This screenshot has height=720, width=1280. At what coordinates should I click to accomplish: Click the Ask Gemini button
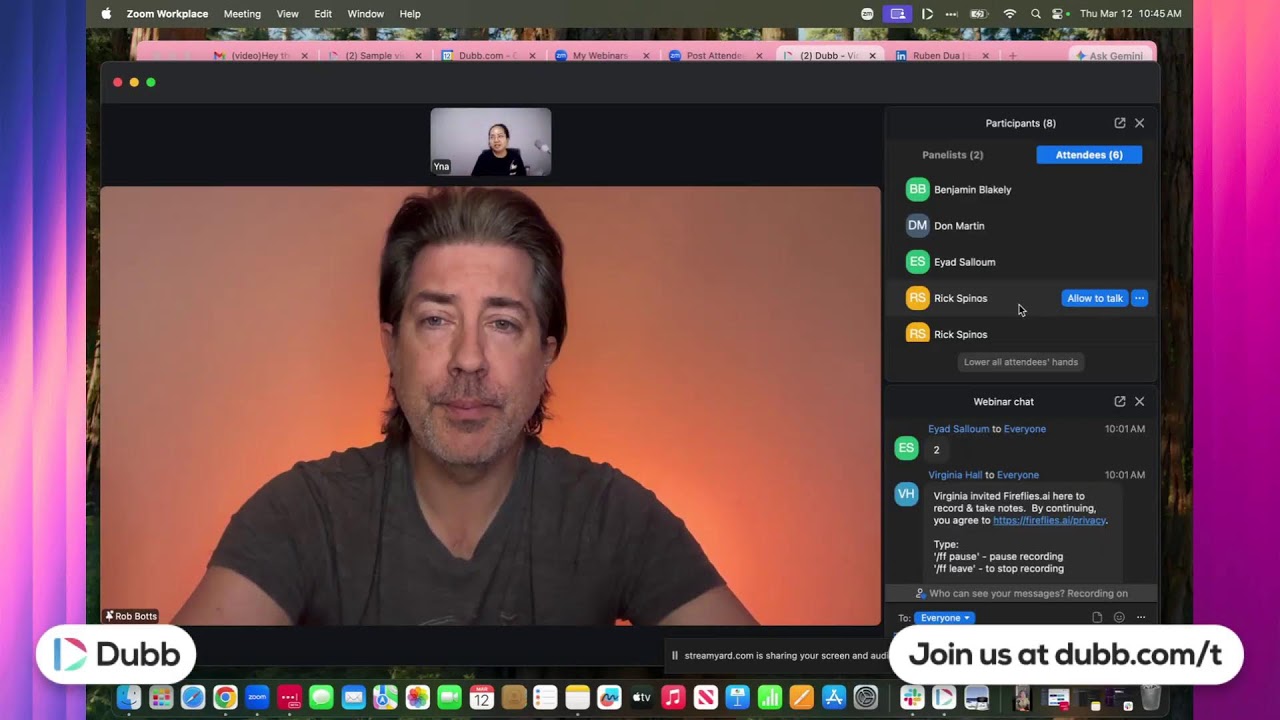coord(1108,56)
